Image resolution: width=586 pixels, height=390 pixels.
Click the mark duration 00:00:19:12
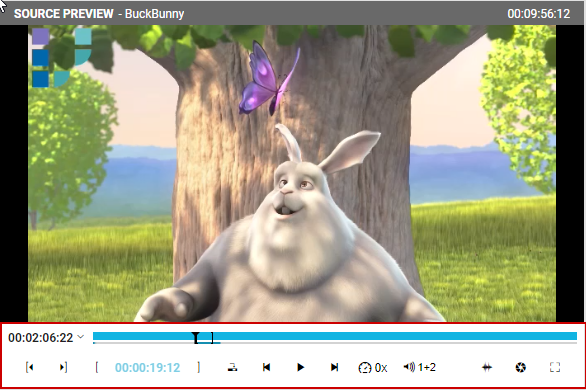[x=148, y=368]
